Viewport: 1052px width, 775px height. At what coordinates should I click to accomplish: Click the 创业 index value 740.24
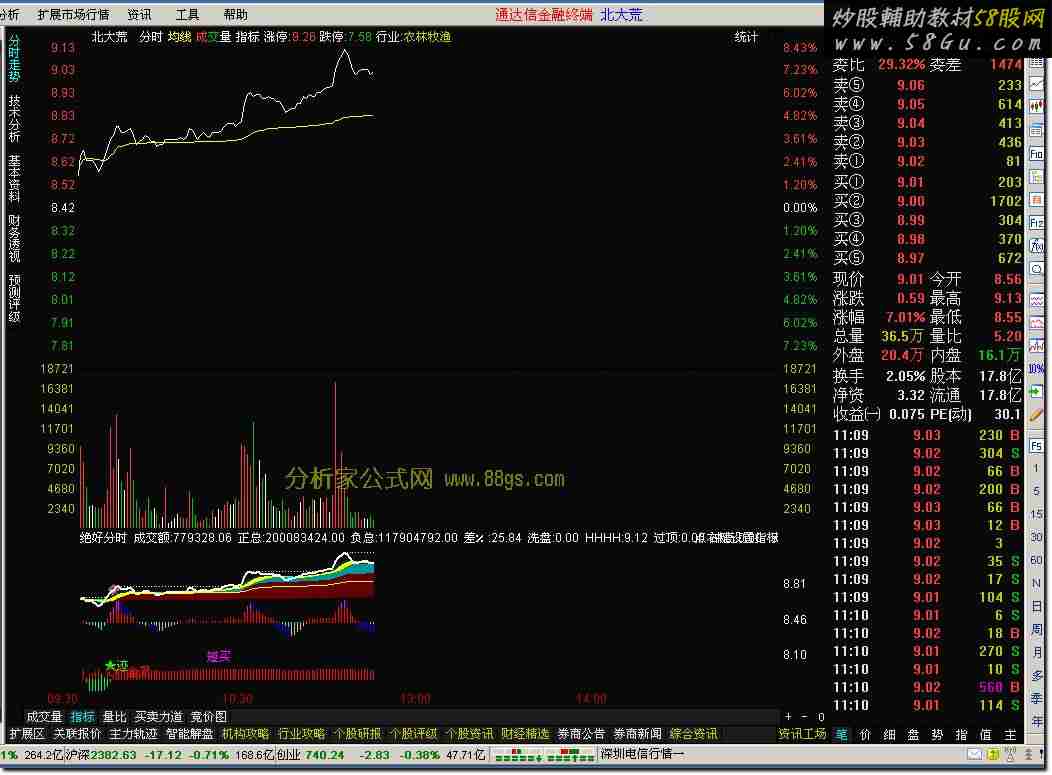[x=325, y=755]
